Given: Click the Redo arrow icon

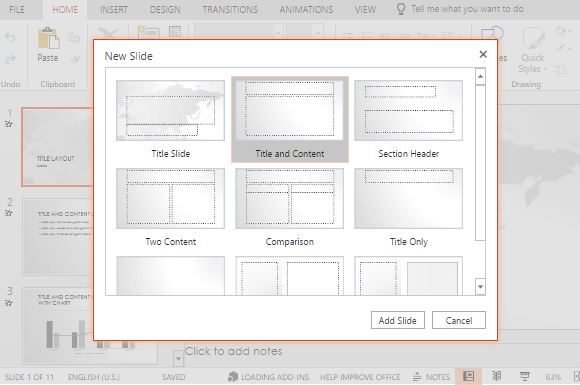Looking at the screenshot, I should 10,59.
